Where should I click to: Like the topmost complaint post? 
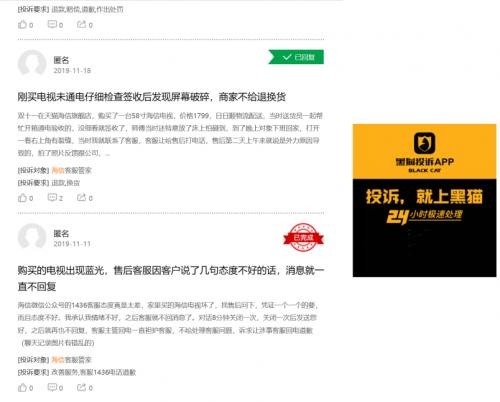click(26, 25)
